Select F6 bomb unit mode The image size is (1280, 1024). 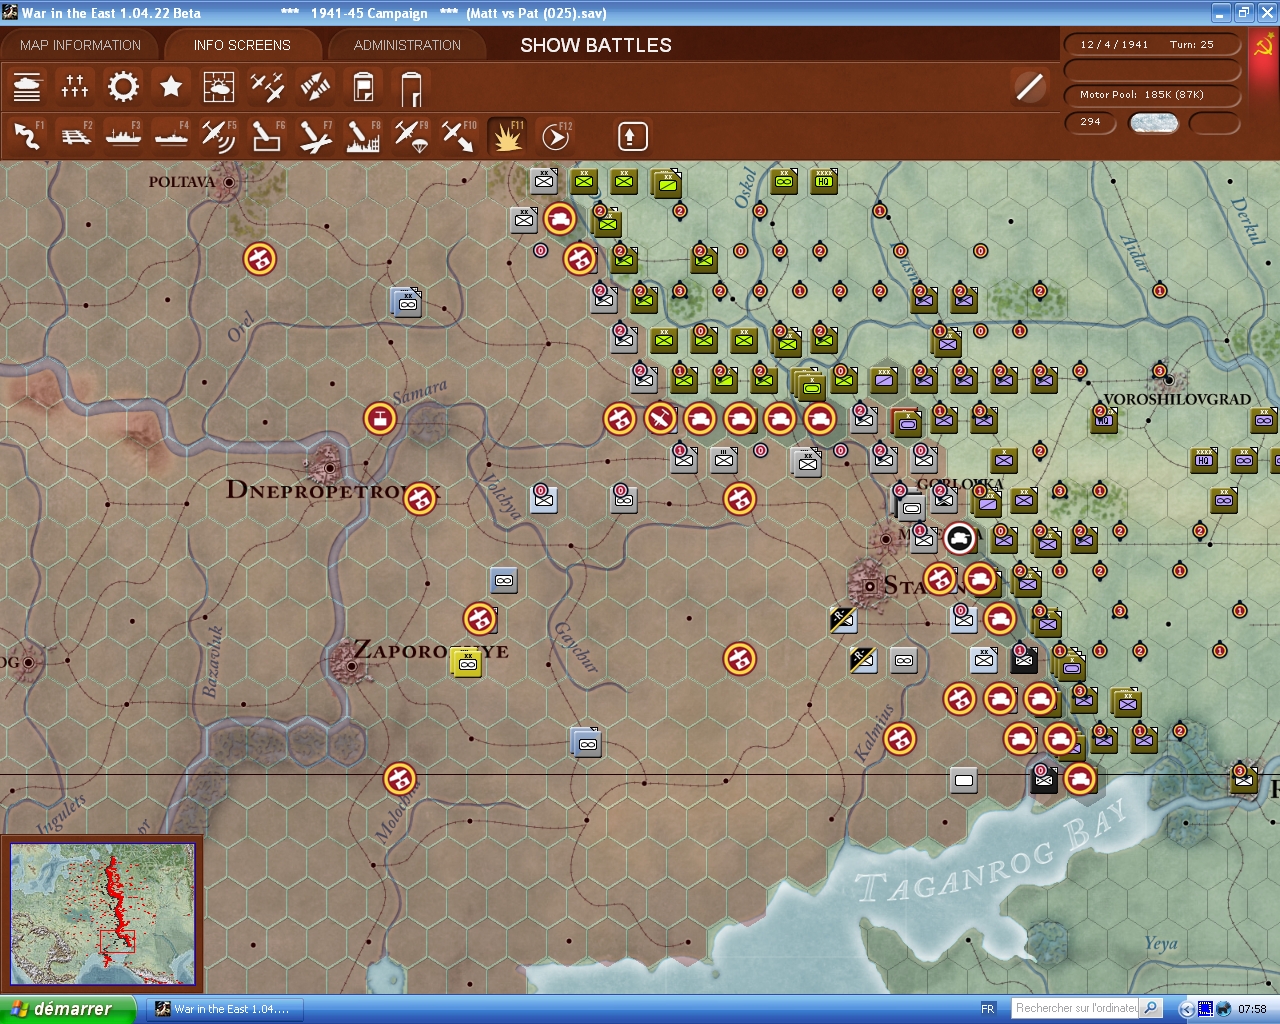pyautogui.click(x=267, y=135)
